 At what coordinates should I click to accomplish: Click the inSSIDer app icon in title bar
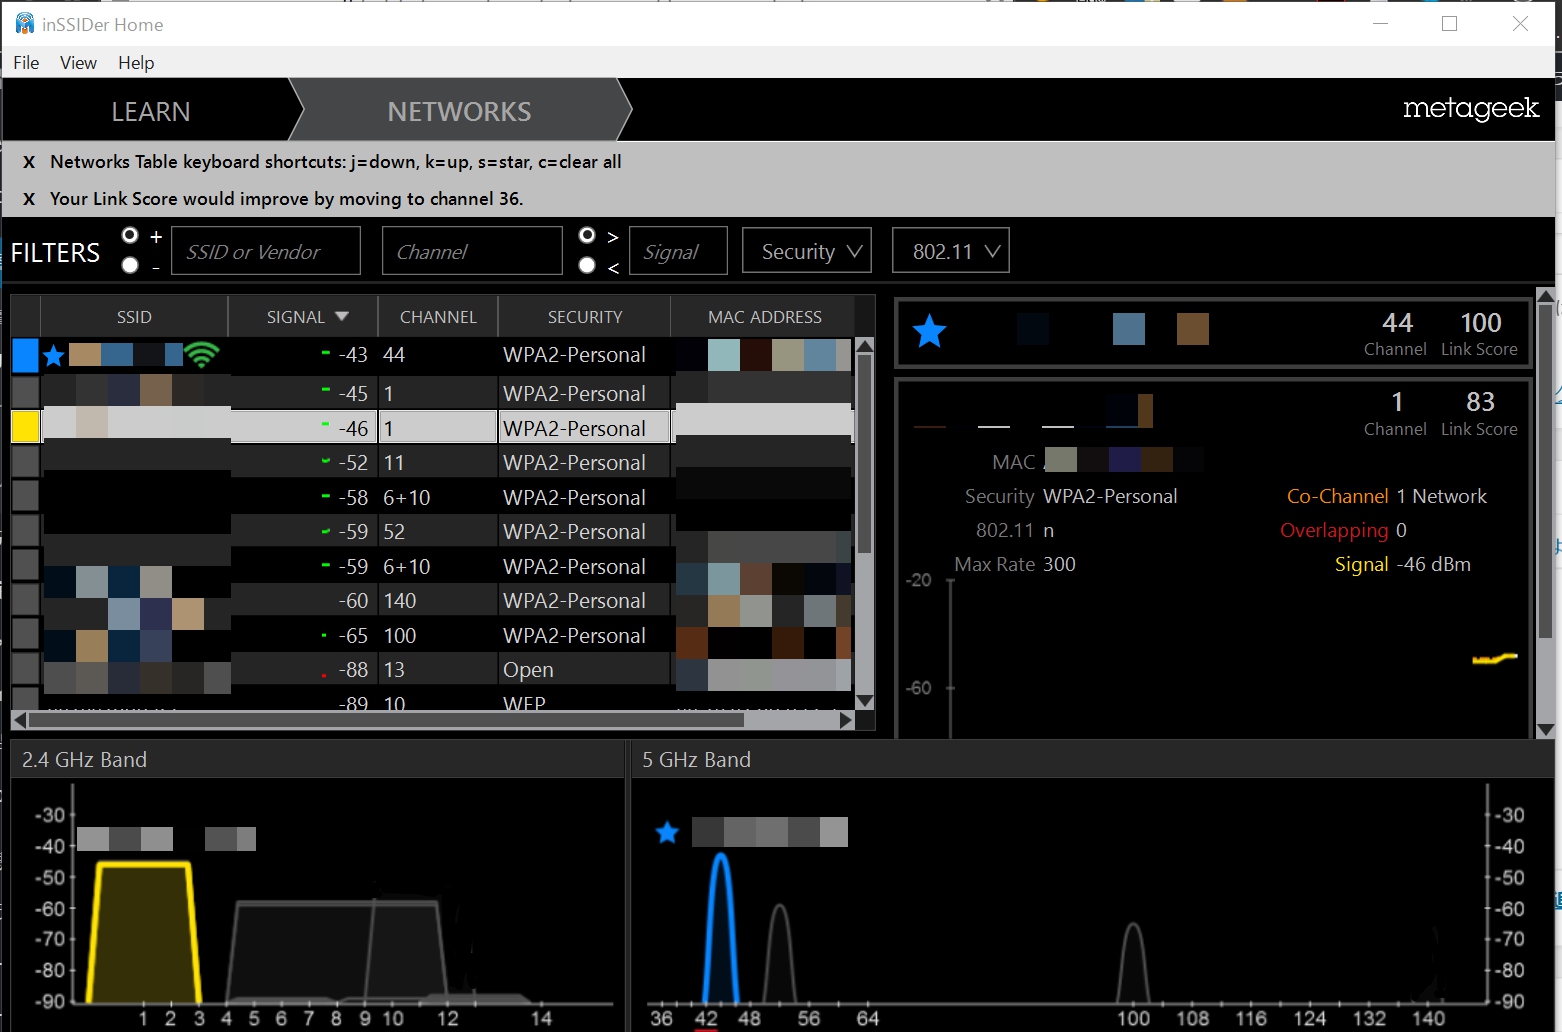click(25, 23)
